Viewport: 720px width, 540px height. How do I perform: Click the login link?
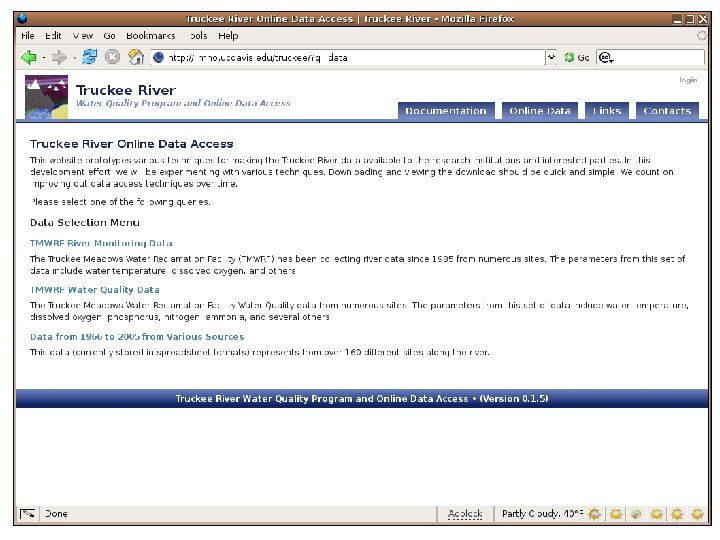[x=688, y=80]
